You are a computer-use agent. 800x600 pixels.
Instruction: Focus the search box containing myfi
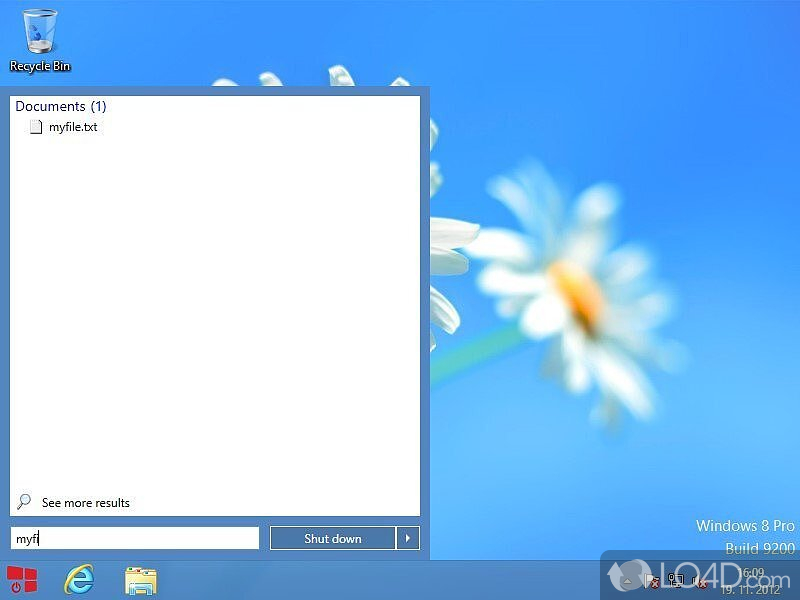pos(135,538)
